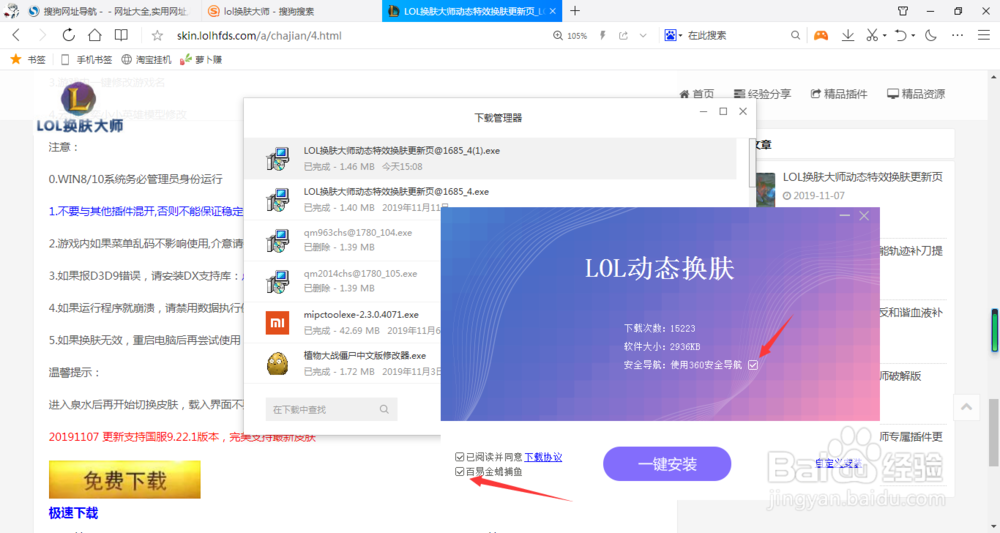
Task: Close the LOL动态换肤 installer window
Action: (x=864, y=216)
